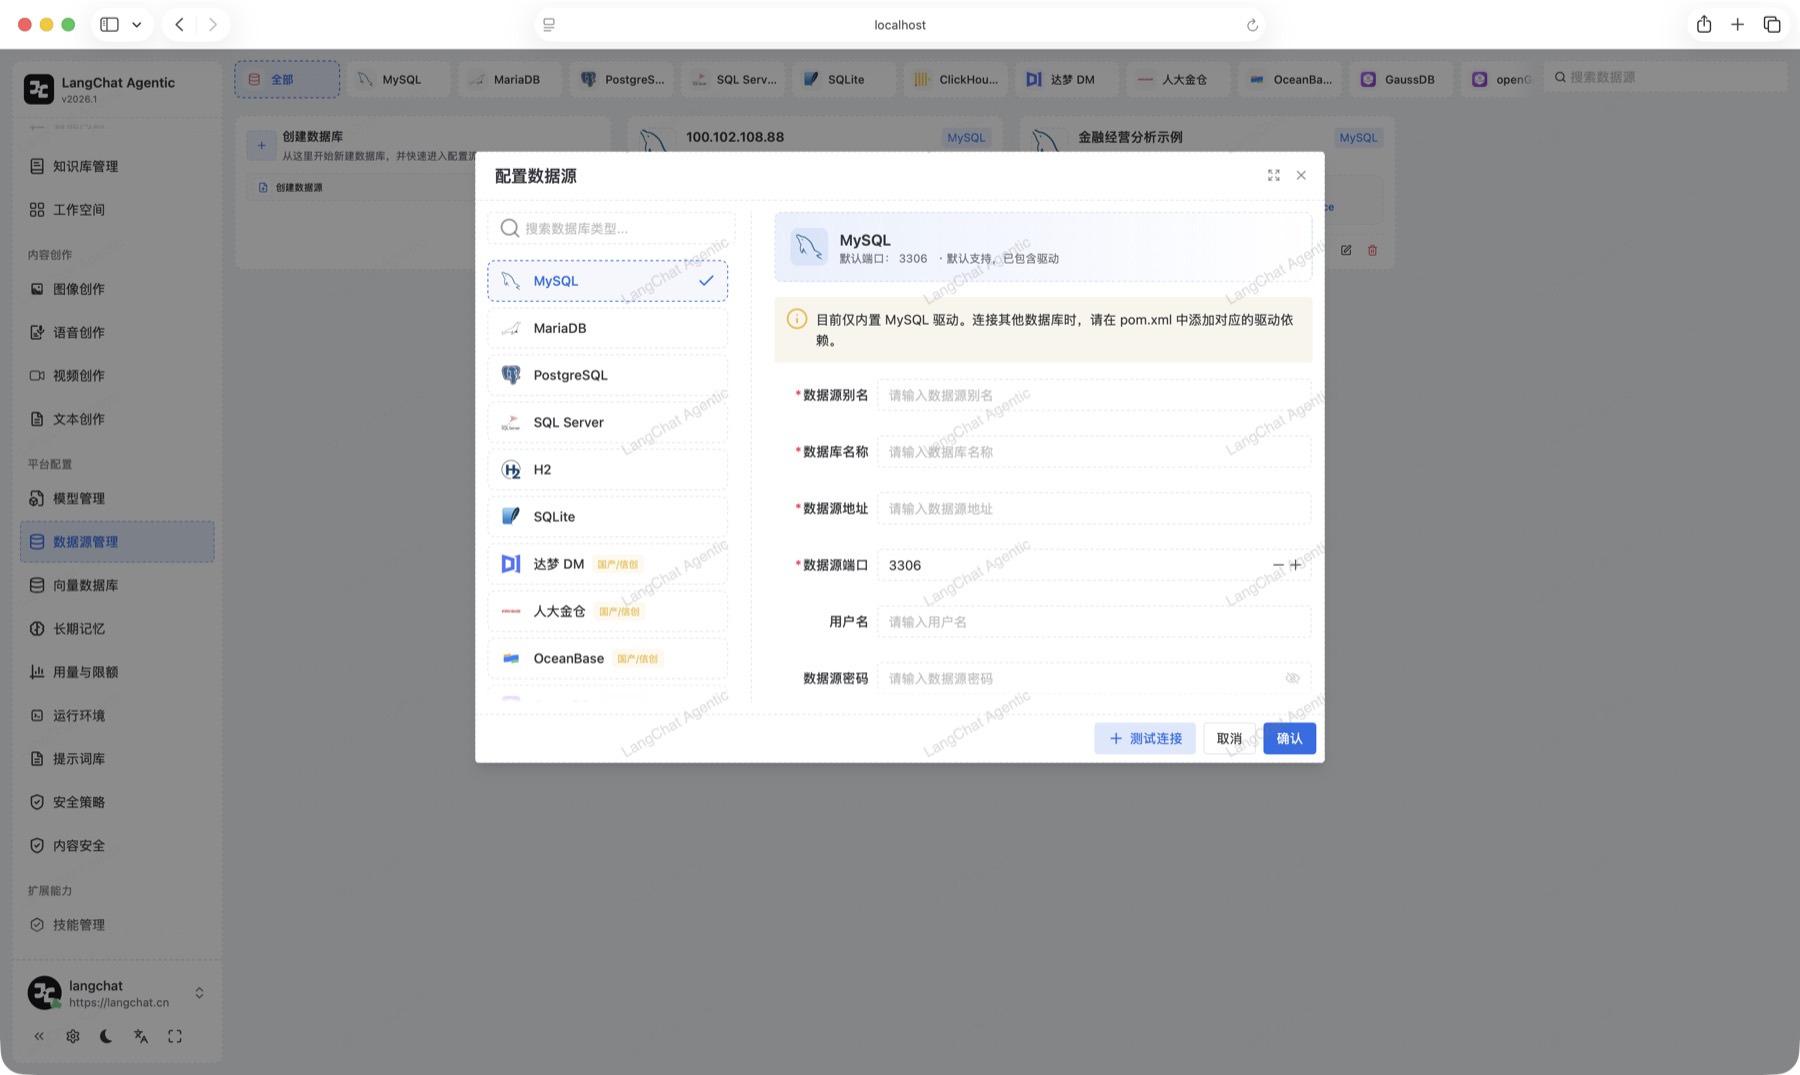Click the 搜索数据库类型 search box
This screenshot has height=1075, width=1800.
click(x=611, y=228)
